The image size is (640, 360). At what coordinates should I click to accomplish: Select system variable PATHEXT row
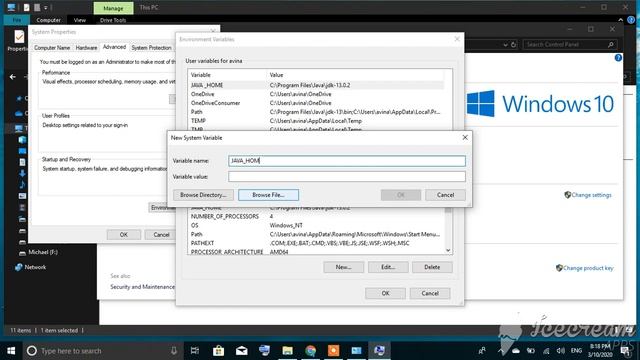click(x=316, y=243)
